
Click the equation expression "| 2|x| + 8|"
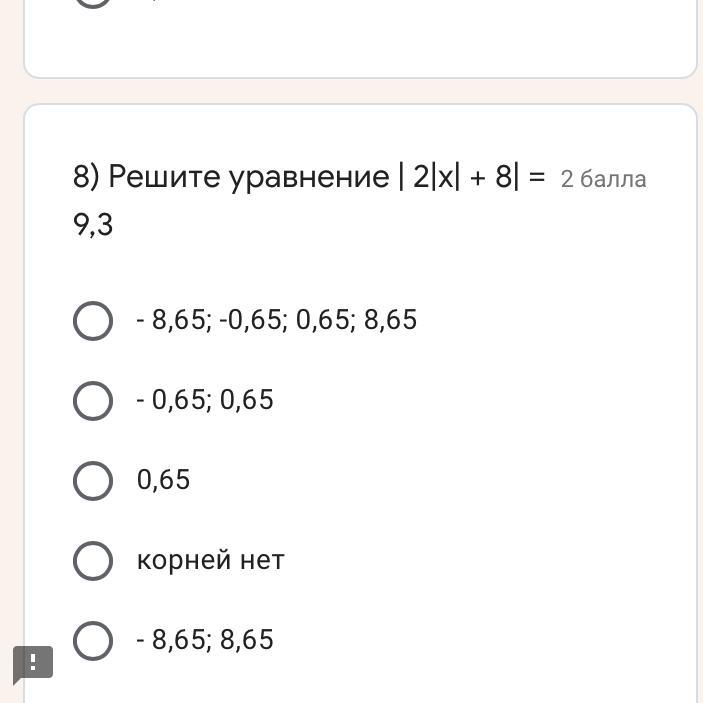pos(458,177)
